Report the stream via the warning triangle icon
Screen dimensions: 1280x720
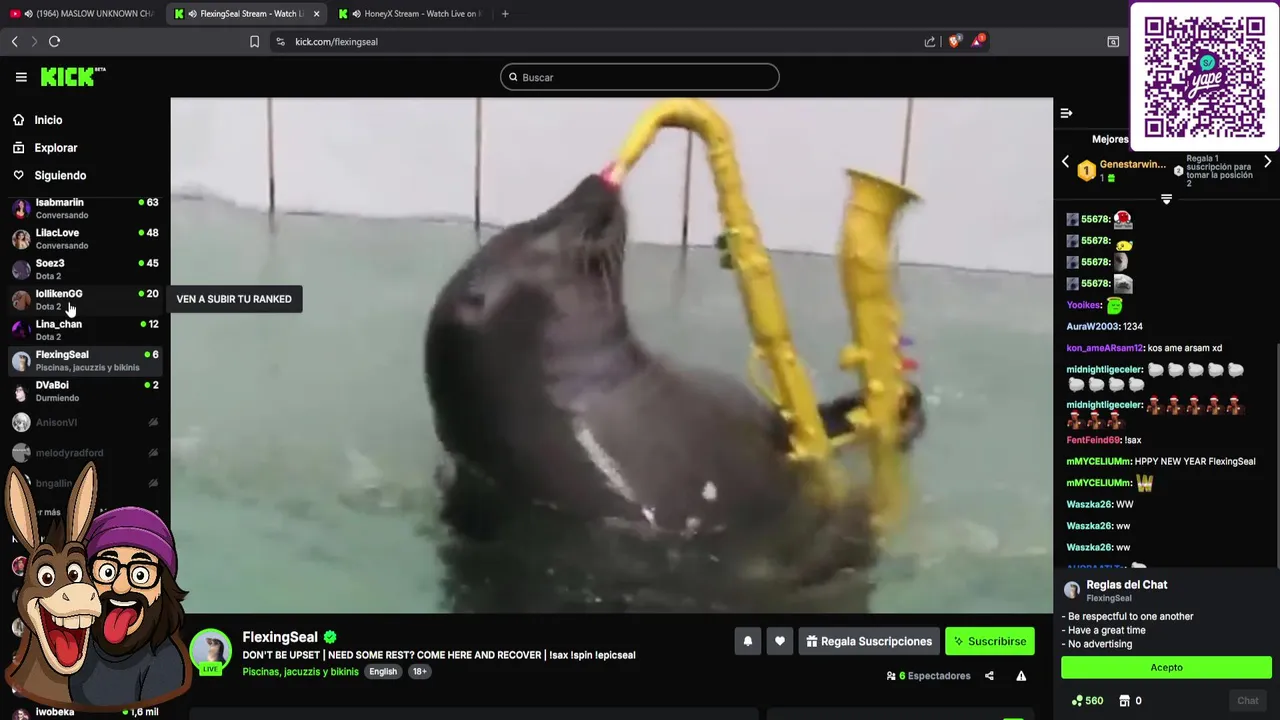[x=1021, y=676]
